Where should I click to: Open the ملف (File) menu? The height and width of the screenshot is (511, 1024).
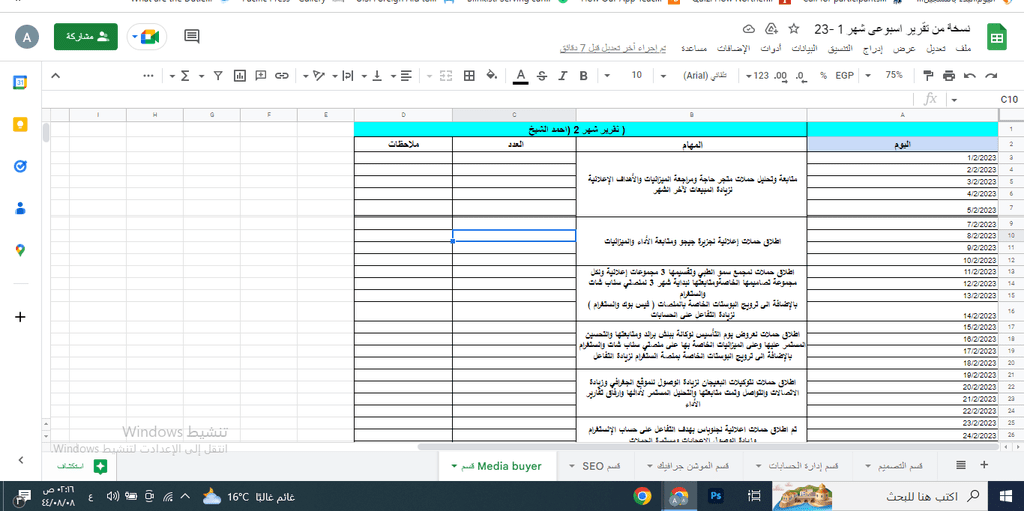(x=963, y=50)
